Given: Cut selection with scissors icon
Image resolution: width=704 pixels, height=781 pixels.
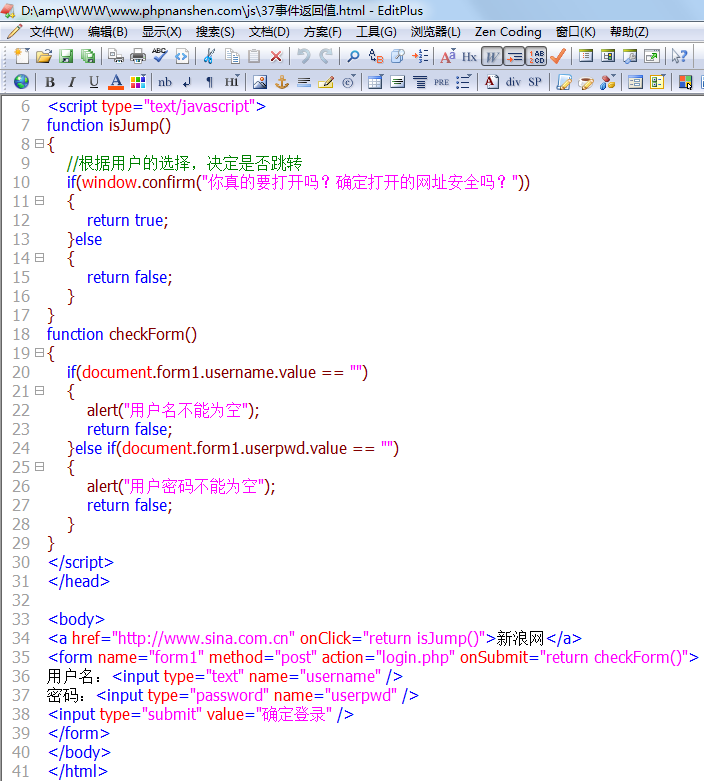Looking at the screenshot, I should (209, 56).
